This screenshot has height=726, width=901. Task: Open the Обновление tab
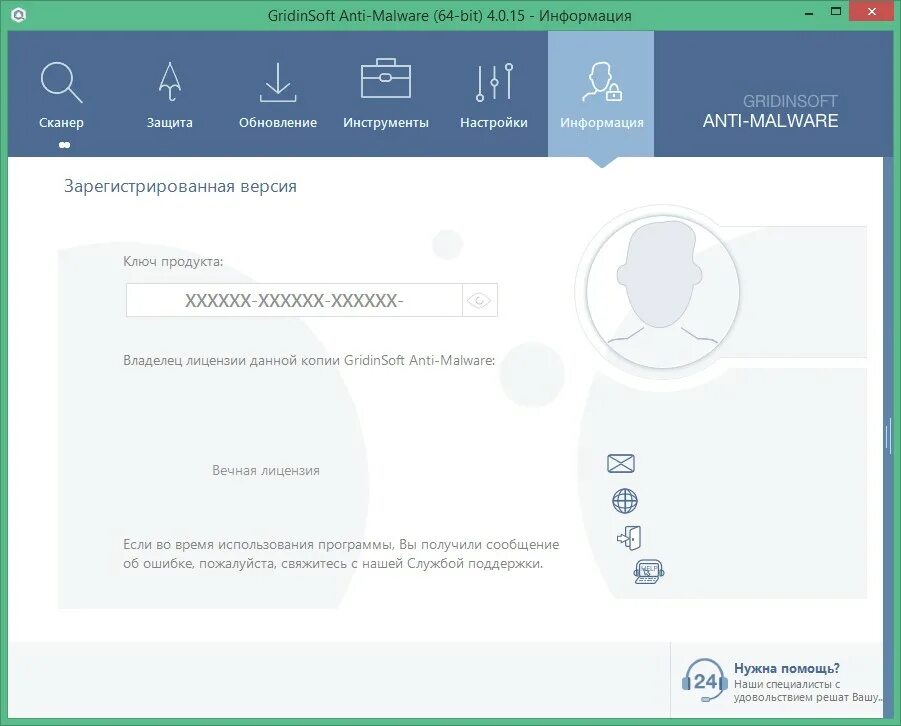[x=278, y=94]
